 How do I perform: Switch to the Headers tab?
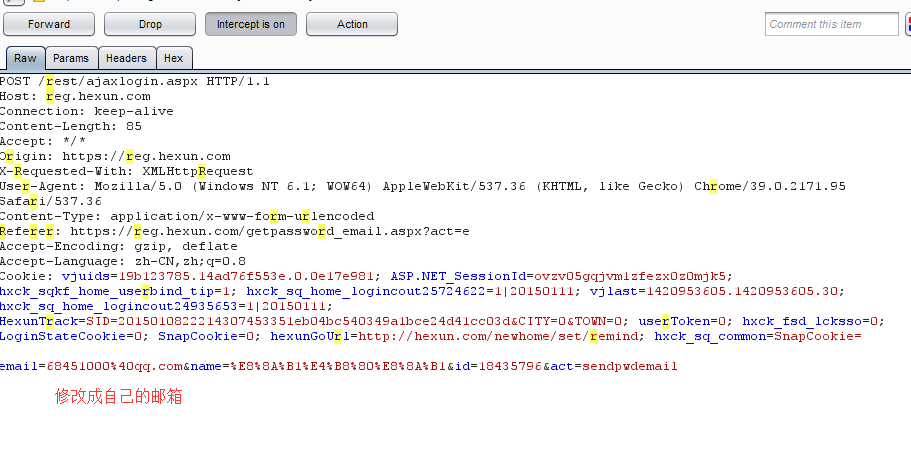(x=126, y=59)
